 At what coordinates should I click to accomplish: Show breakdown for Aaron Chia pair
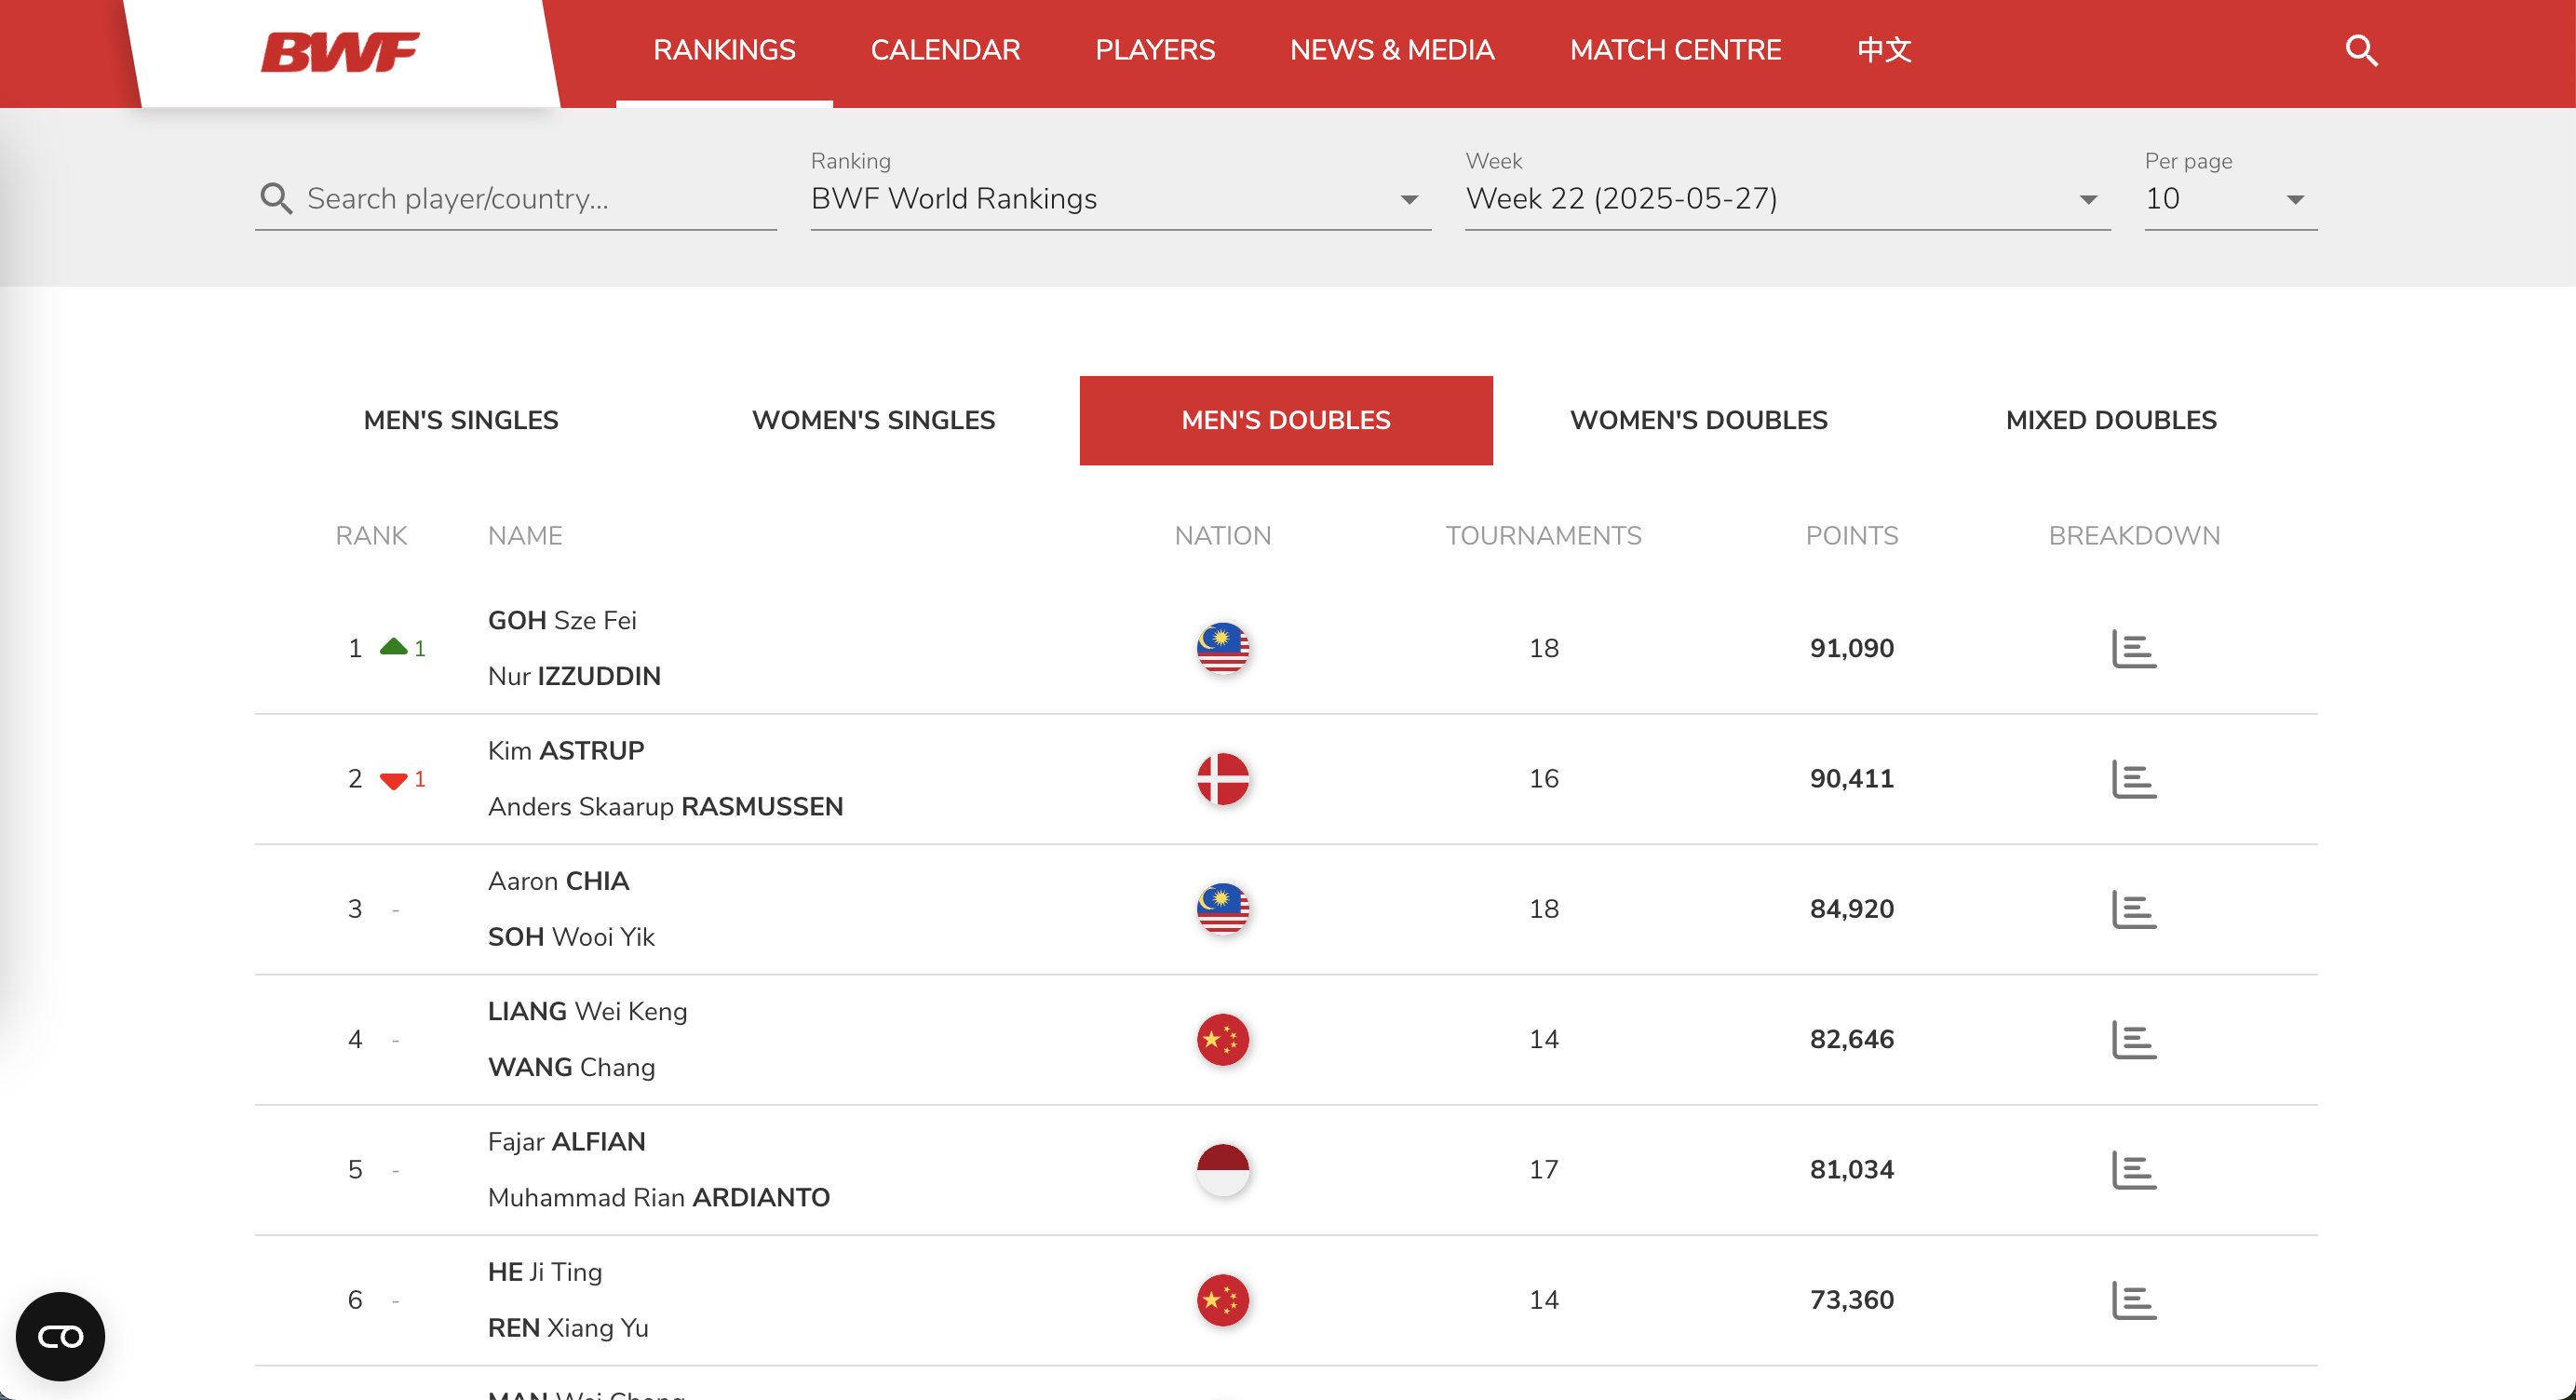pyautogui.click(x=2133, y=909)
